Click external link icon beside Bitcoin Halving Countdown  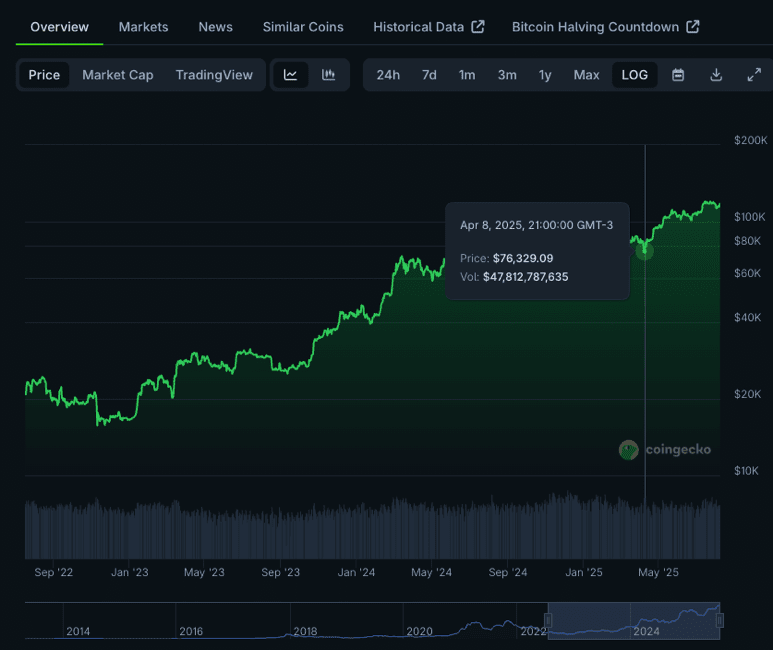click(693, 27)
